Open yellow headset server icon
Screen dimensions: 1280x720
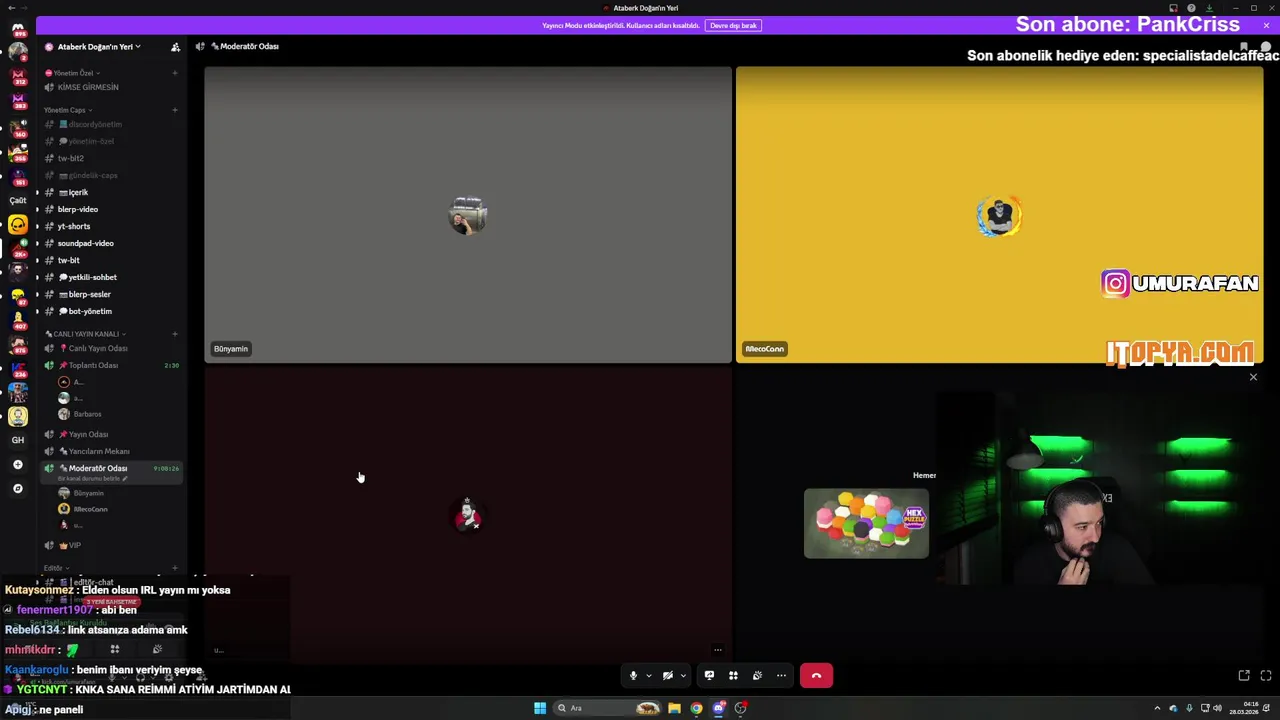coord(18,225)
